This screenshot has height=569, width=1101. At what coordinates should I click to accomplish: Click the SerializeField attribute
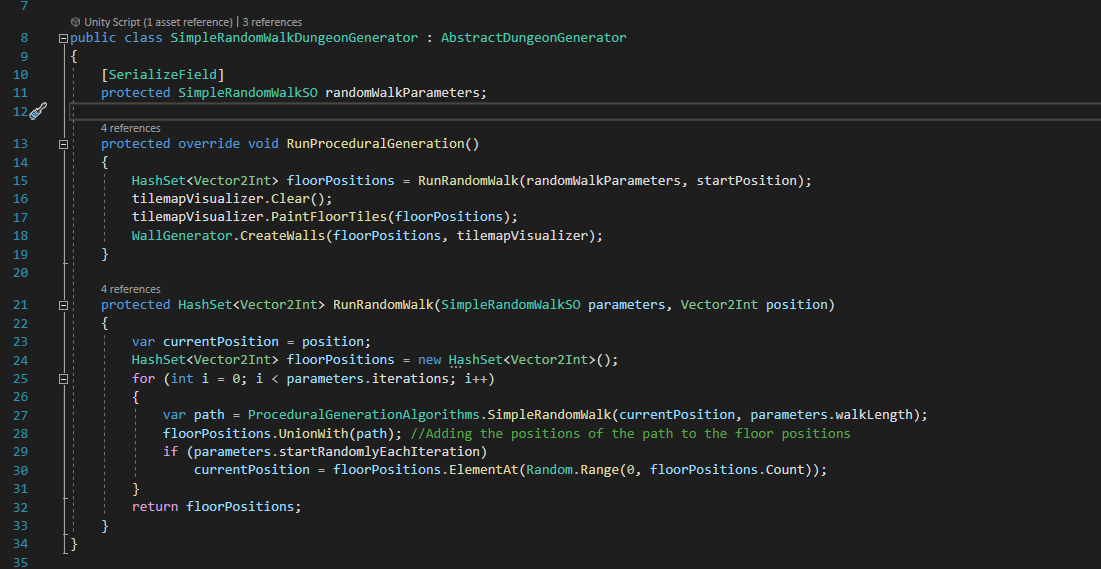(163, 74)
